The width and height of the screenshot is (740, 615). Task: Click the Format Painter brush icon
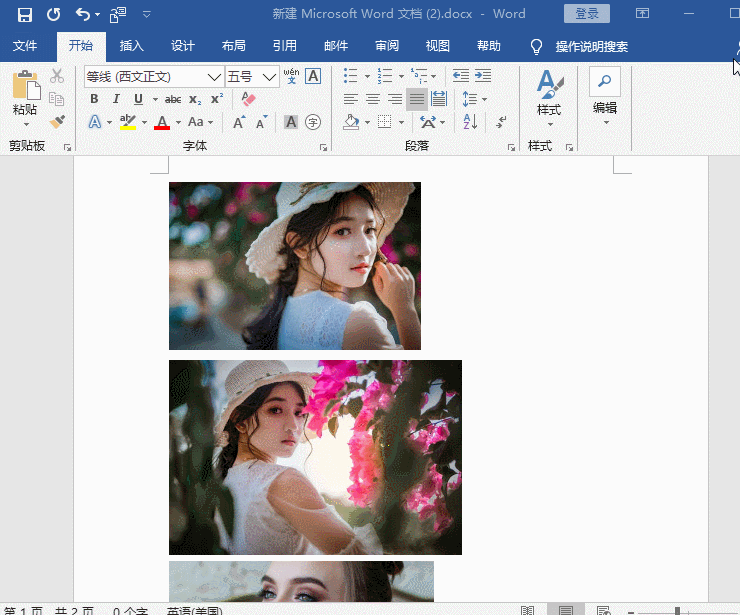(57, 121)
